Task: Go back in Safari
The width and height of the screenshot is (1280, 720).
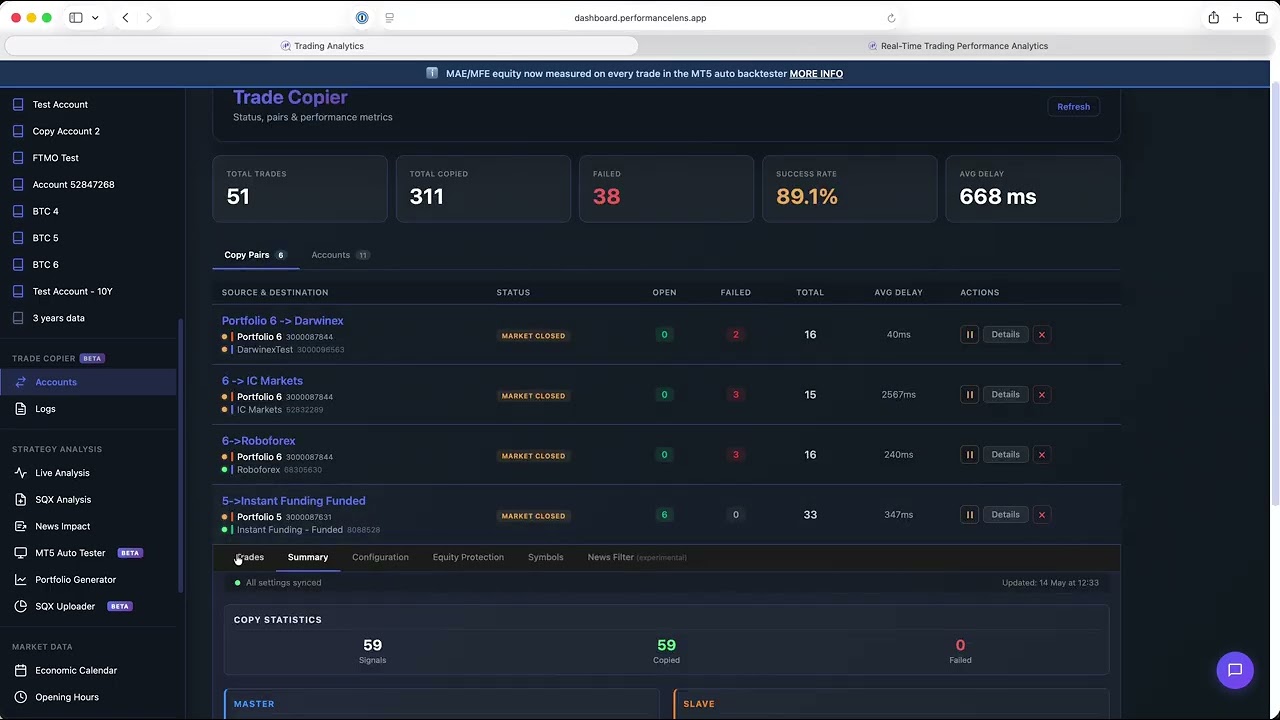Action: tap(125, 18)
